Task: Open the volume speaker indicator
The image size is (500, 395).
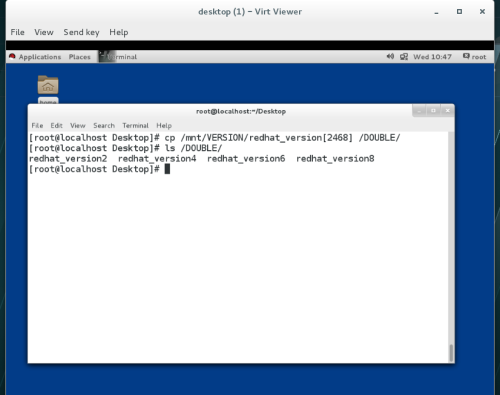Action: [390, 56]
